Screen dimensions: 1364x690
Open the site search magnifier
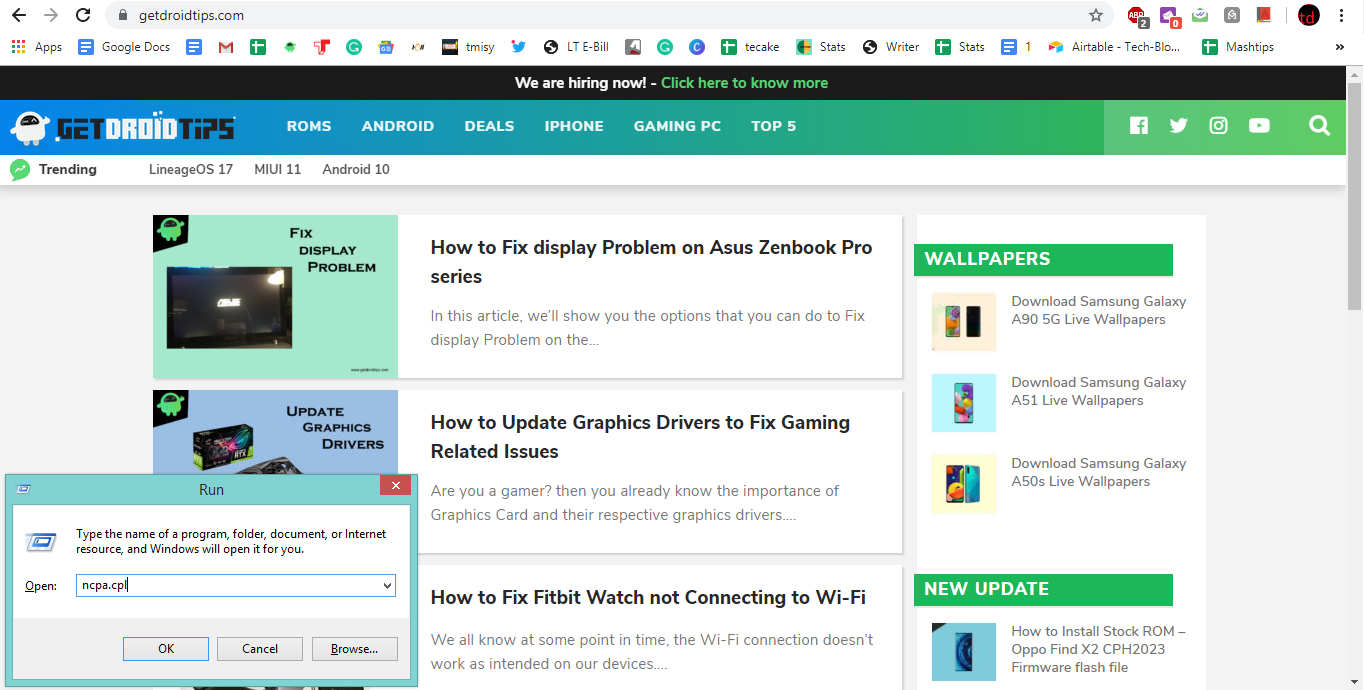coord(1320,125)
